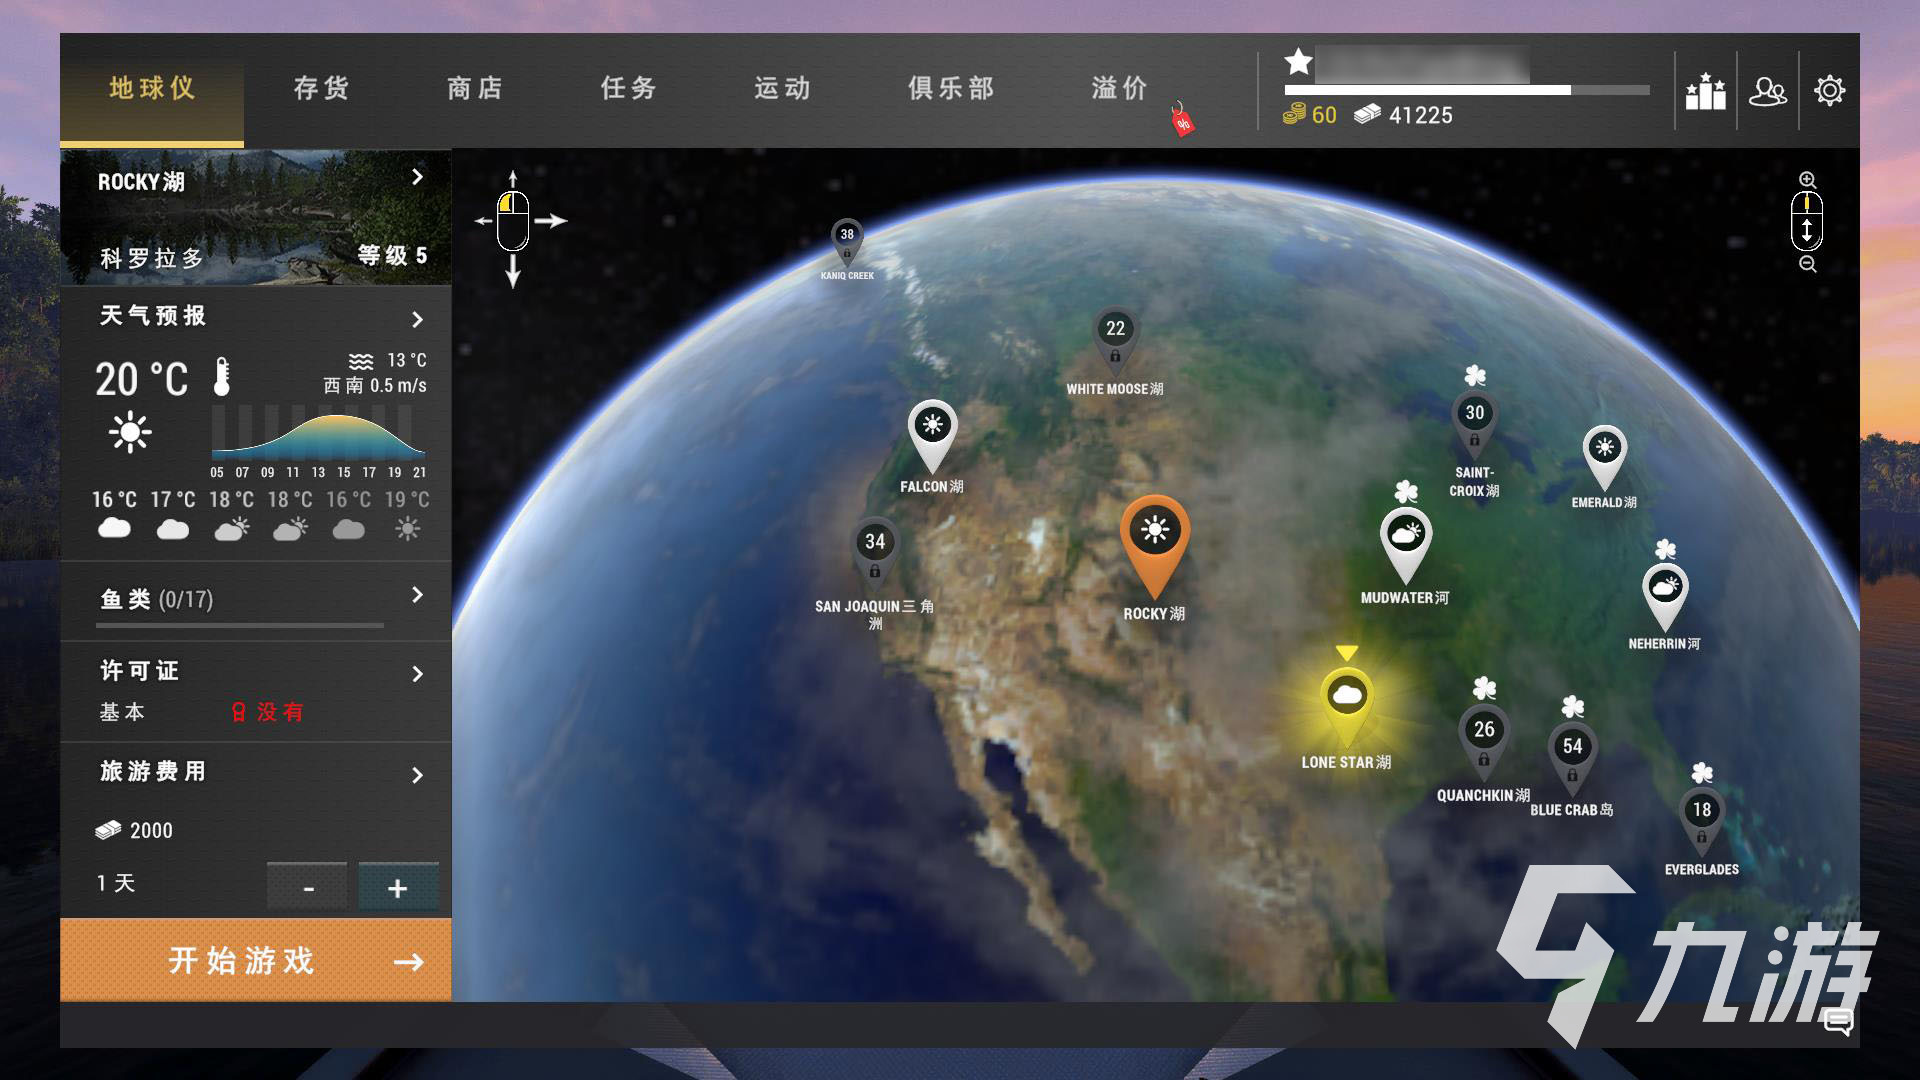Click the discount tag icon near 溢价
The width and height of the screenshot is (1920, 1080).
point(1182,120)
